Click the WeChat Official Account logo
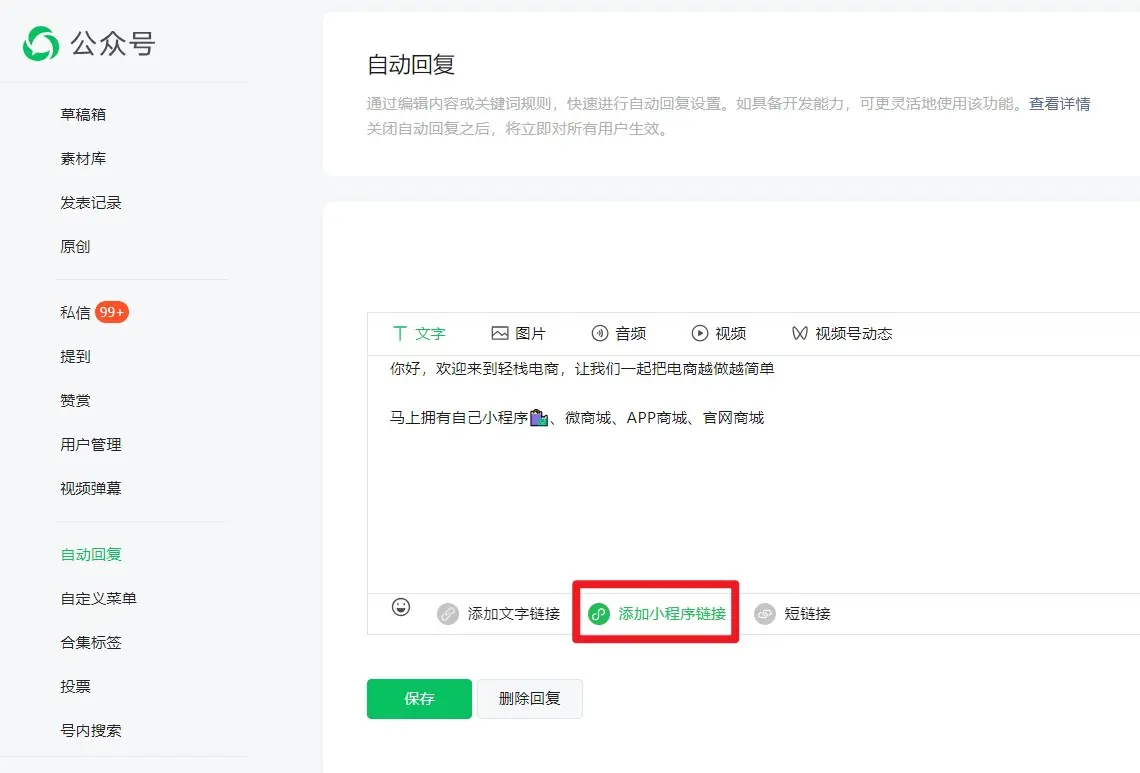Viewport: 1140px width, 773px height. click(x=42, y=44)
